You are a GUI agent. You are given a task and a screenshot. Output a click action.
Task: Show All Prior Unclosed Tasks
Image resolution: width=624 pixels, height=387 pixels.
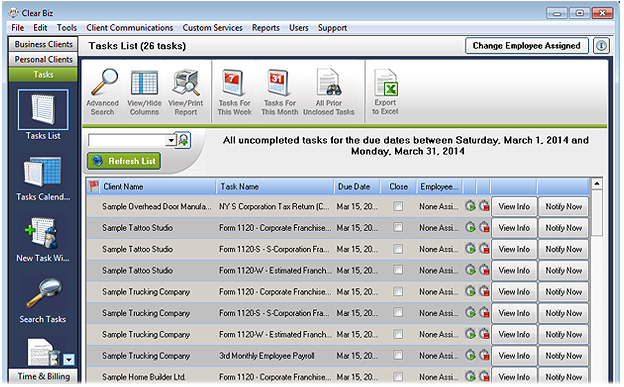(329, 92)
